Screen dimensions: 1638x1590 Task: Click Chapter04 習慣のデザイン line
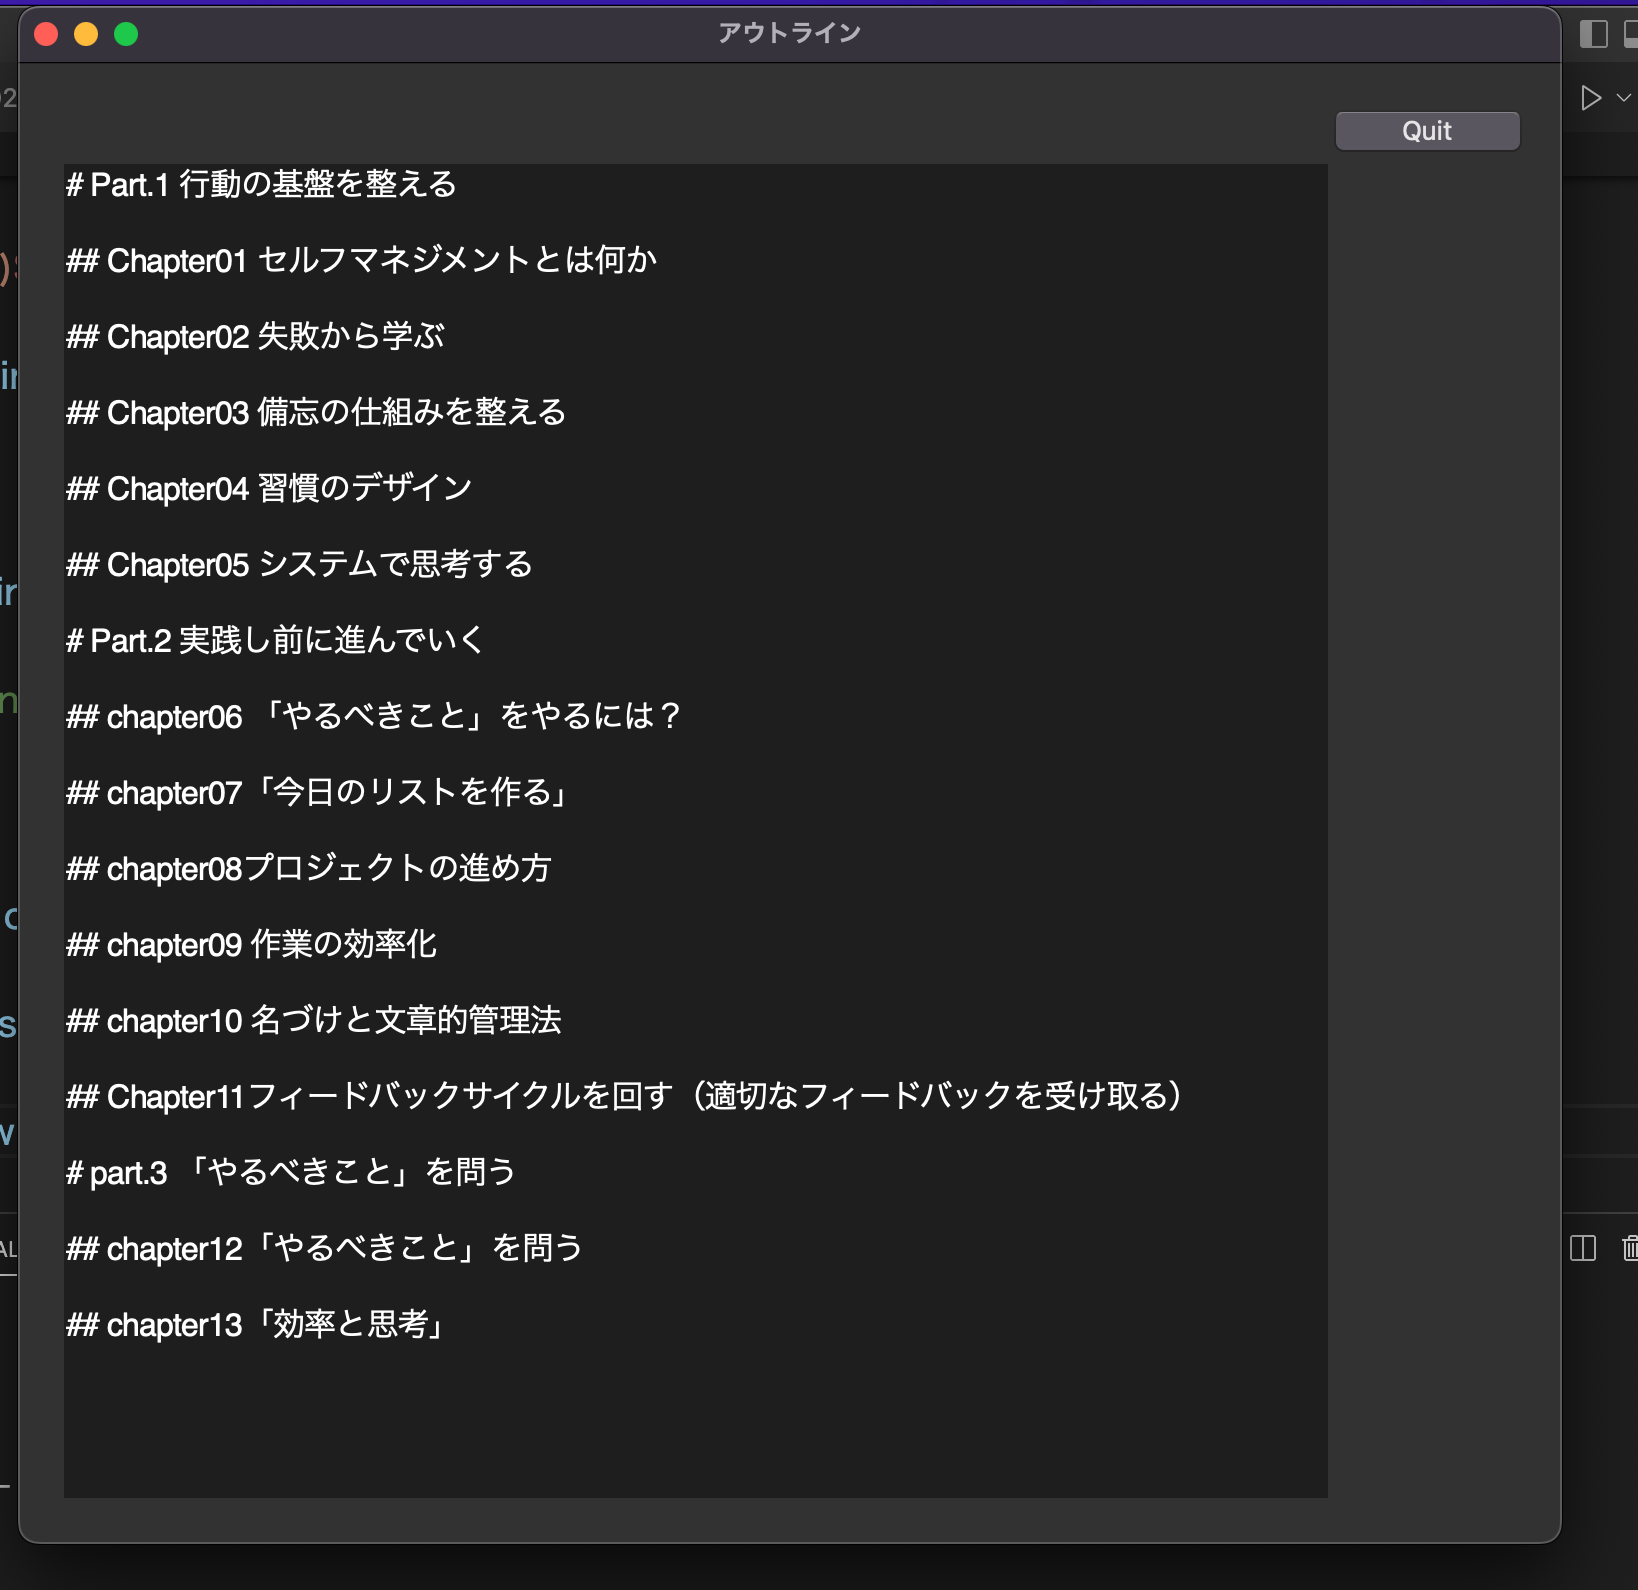pos(270,488)
